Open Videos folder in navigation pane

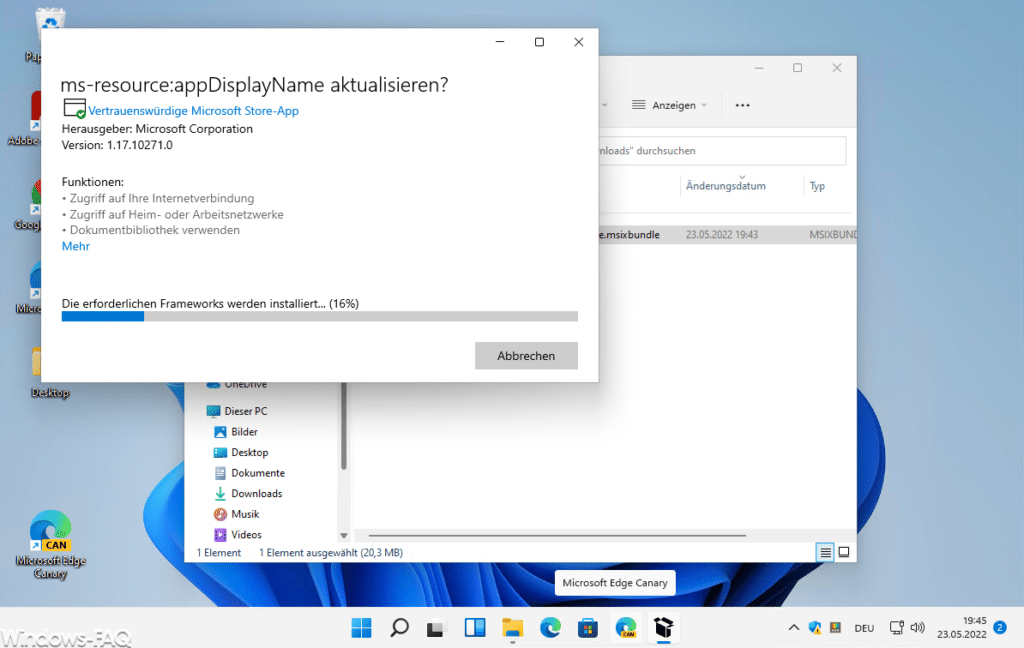tap(238, 534)
